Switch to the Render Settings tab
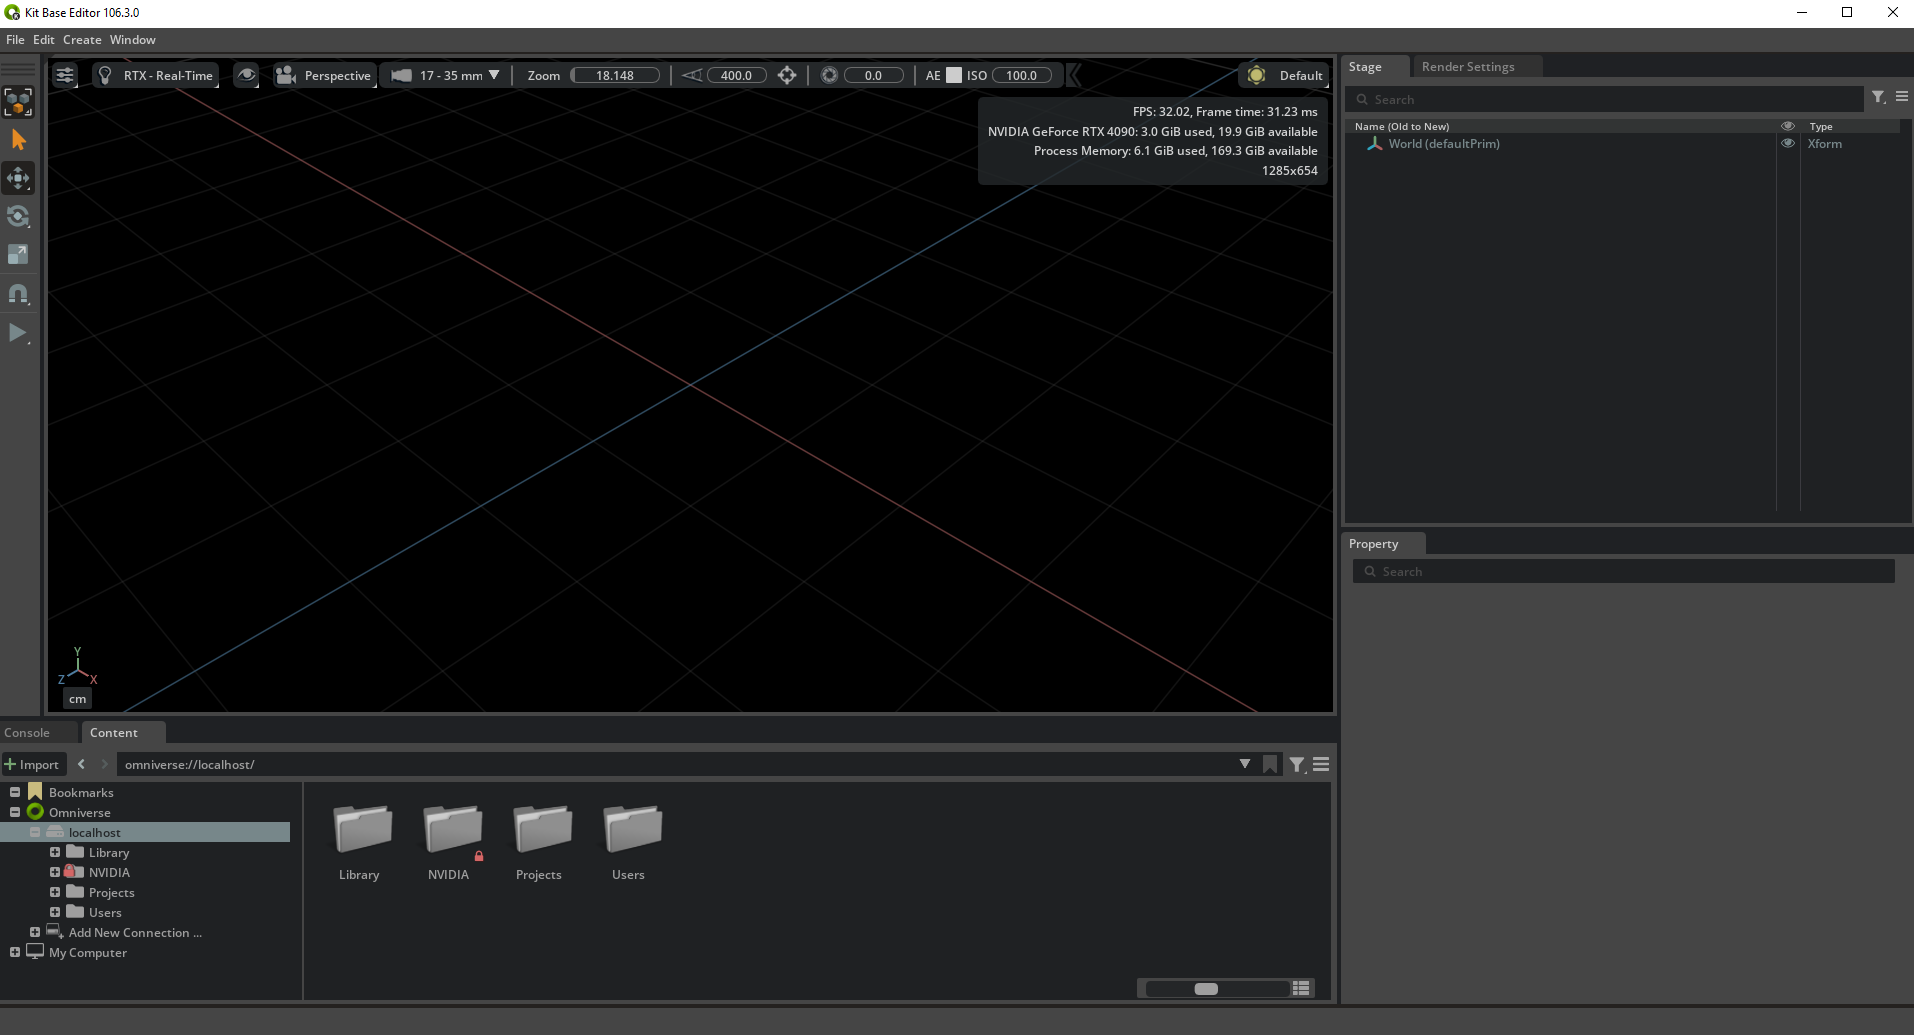The width and height of the screenshot is (1914, 1035). click(1468, 66)
